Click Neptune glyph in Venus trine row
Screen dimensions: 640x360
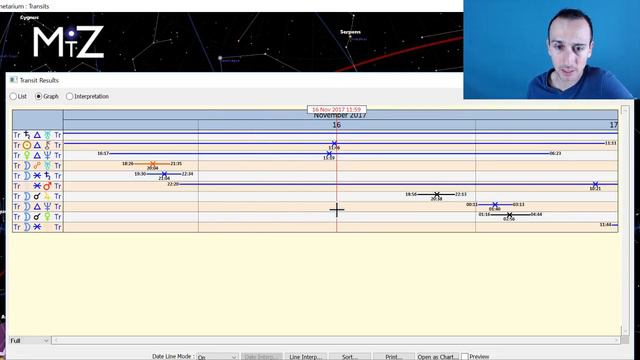pos(47,155)
